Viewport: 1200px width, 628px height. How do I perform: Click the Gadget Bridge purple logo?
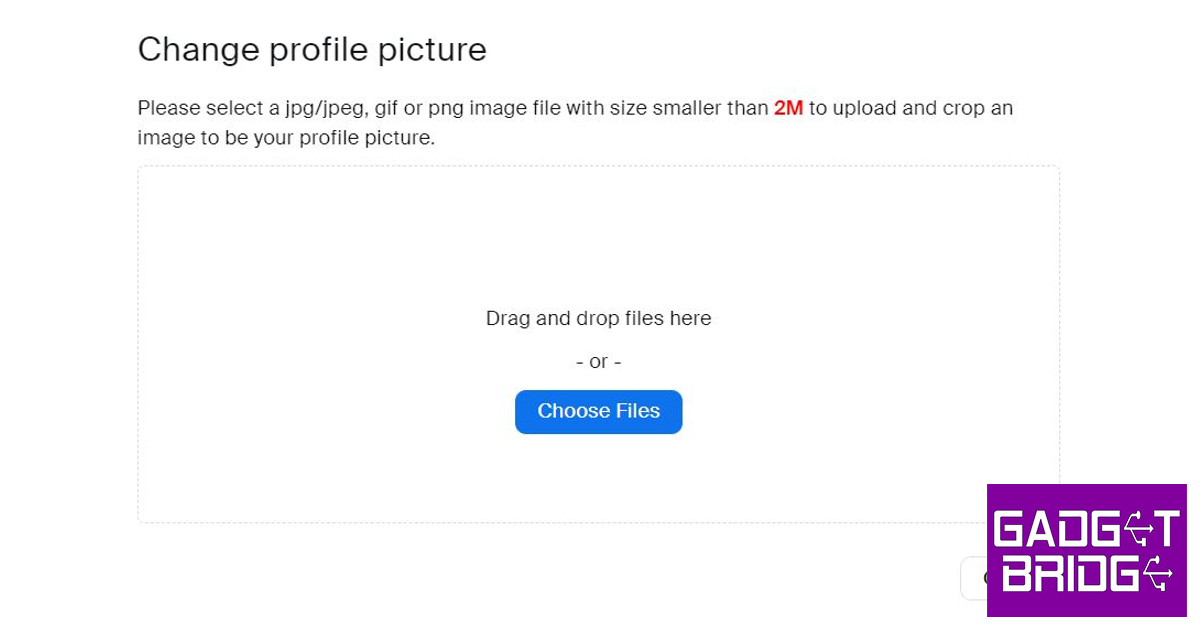pos(1086,550)
